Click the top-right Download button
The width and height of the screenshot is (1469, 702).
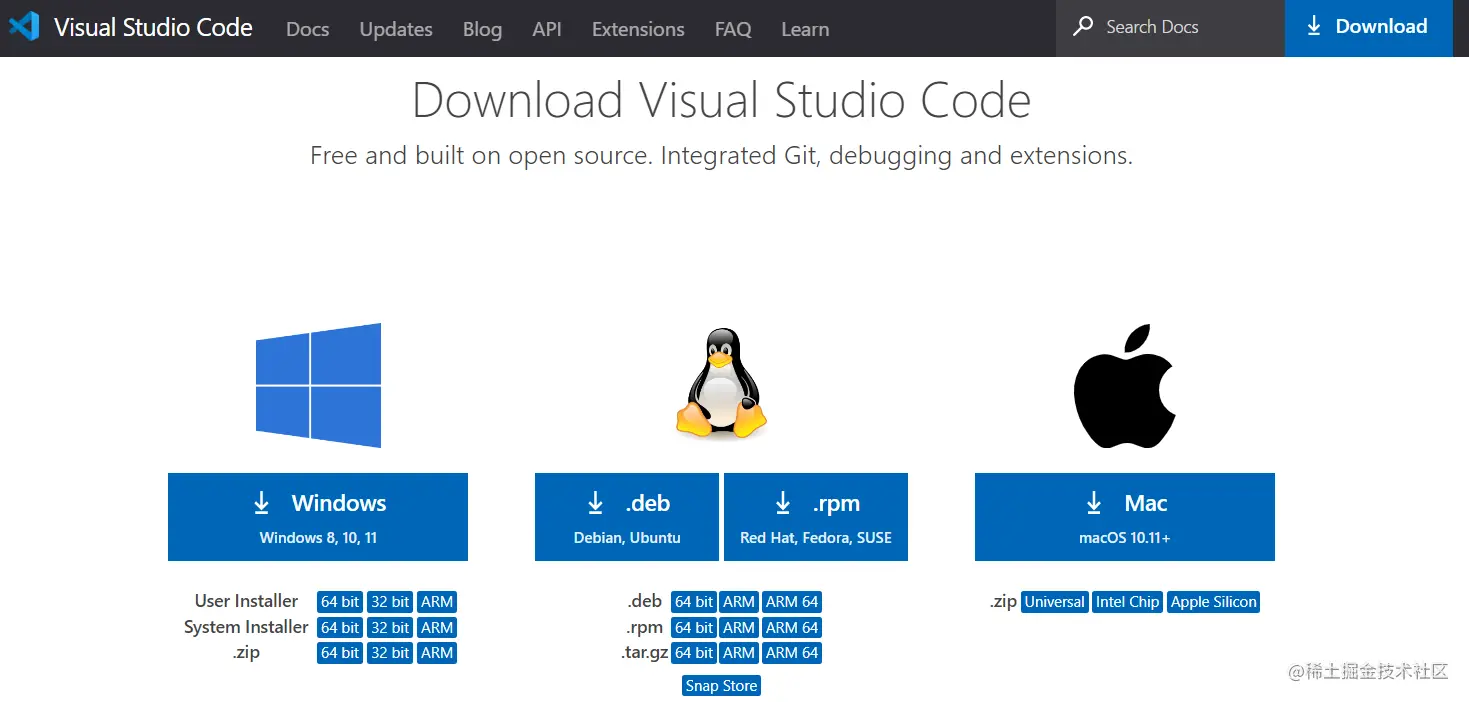(1368, 28)
